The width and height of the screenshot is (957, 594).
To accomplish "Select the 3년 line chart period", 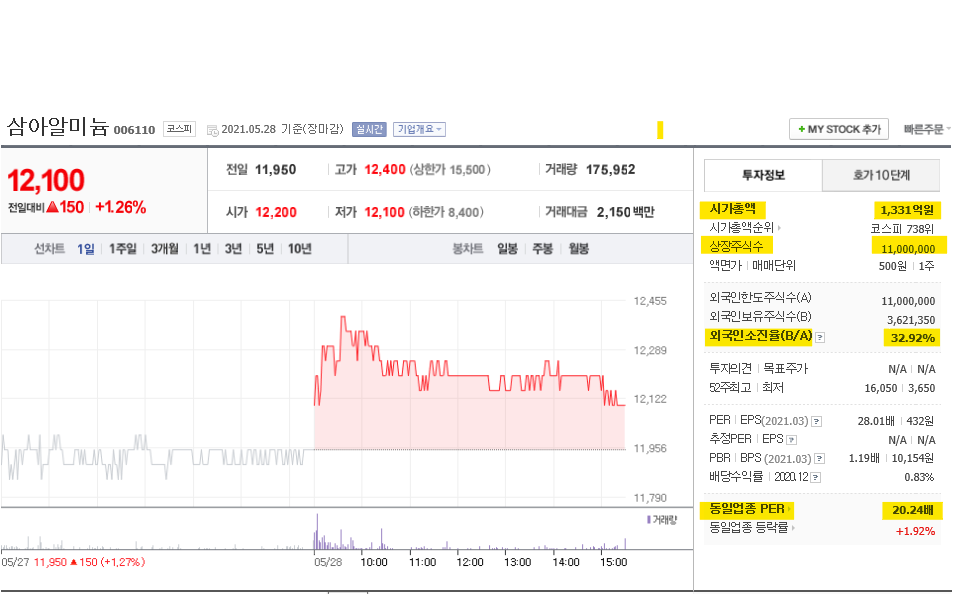I will click(233, 249).
